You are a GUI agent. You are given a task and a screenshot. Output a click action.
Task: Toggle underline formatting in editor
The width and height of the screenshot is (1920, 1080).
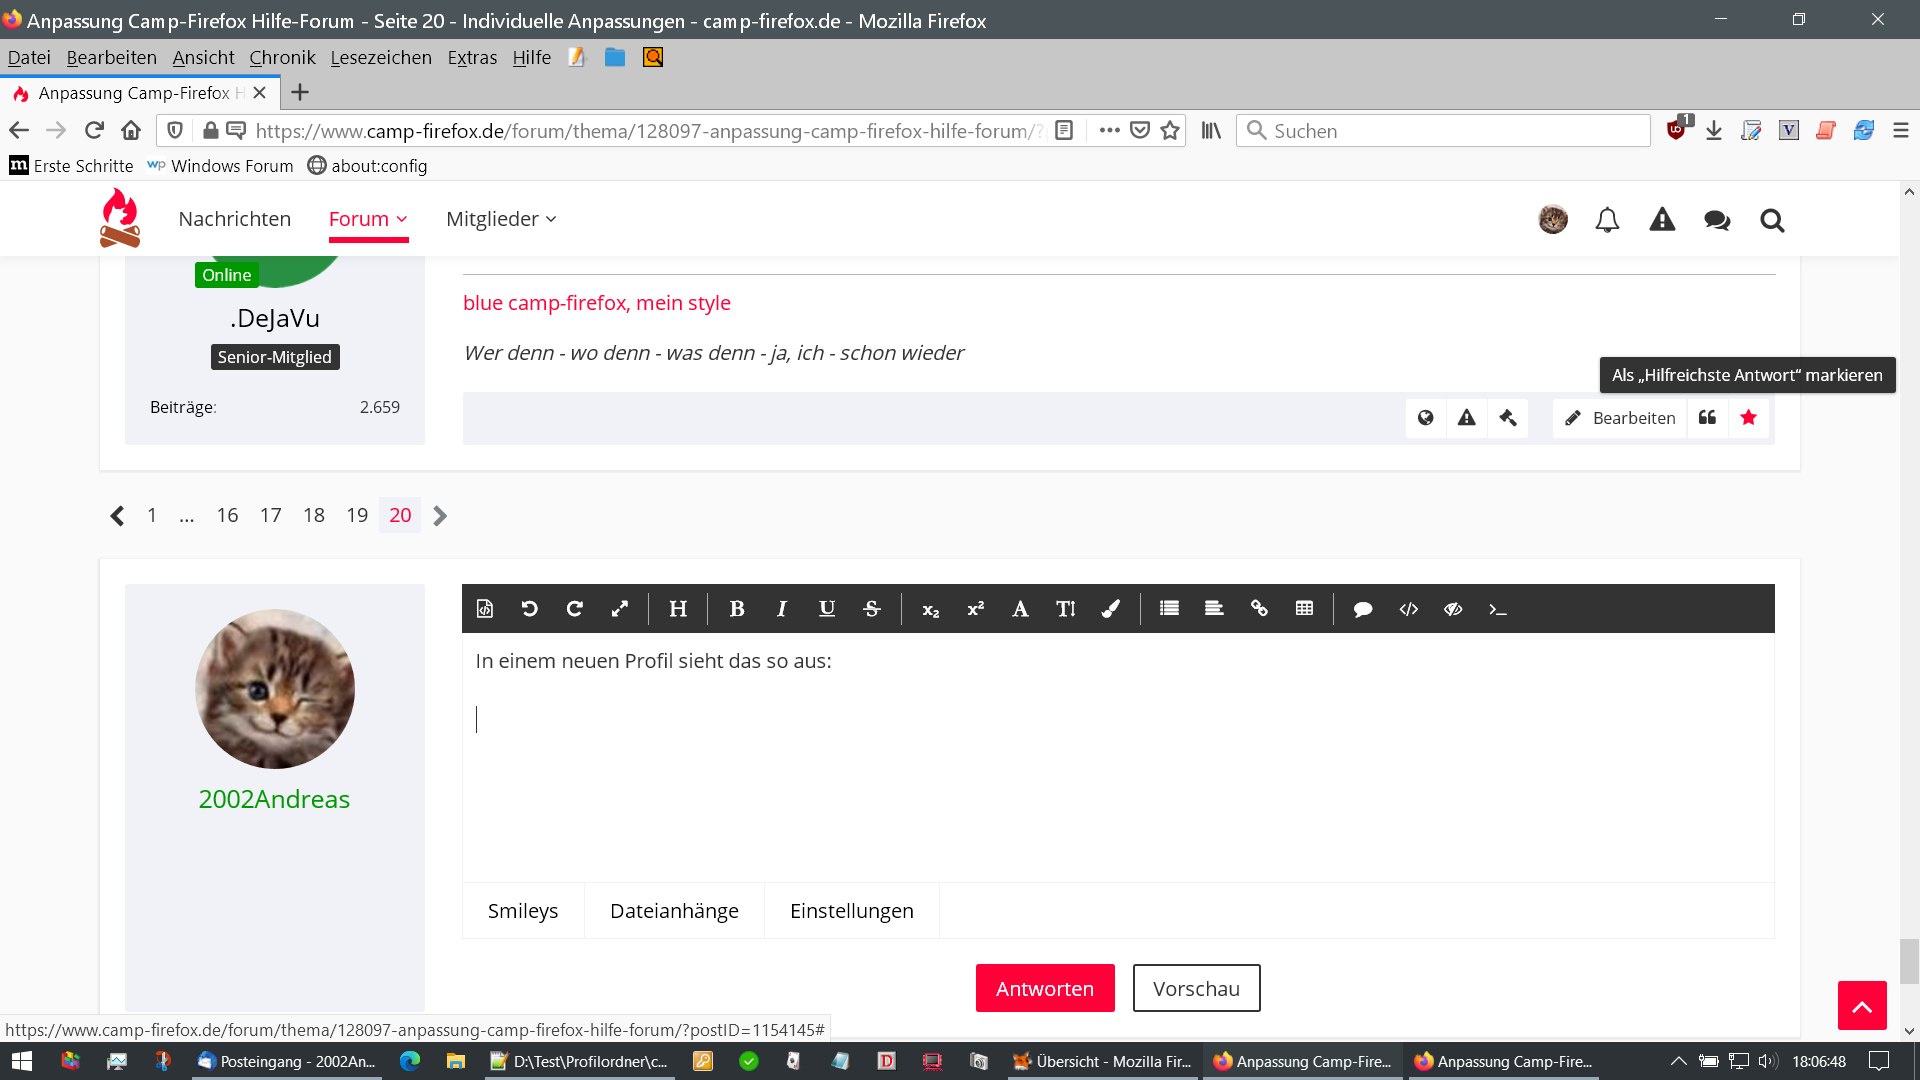[x=827, y=609]
